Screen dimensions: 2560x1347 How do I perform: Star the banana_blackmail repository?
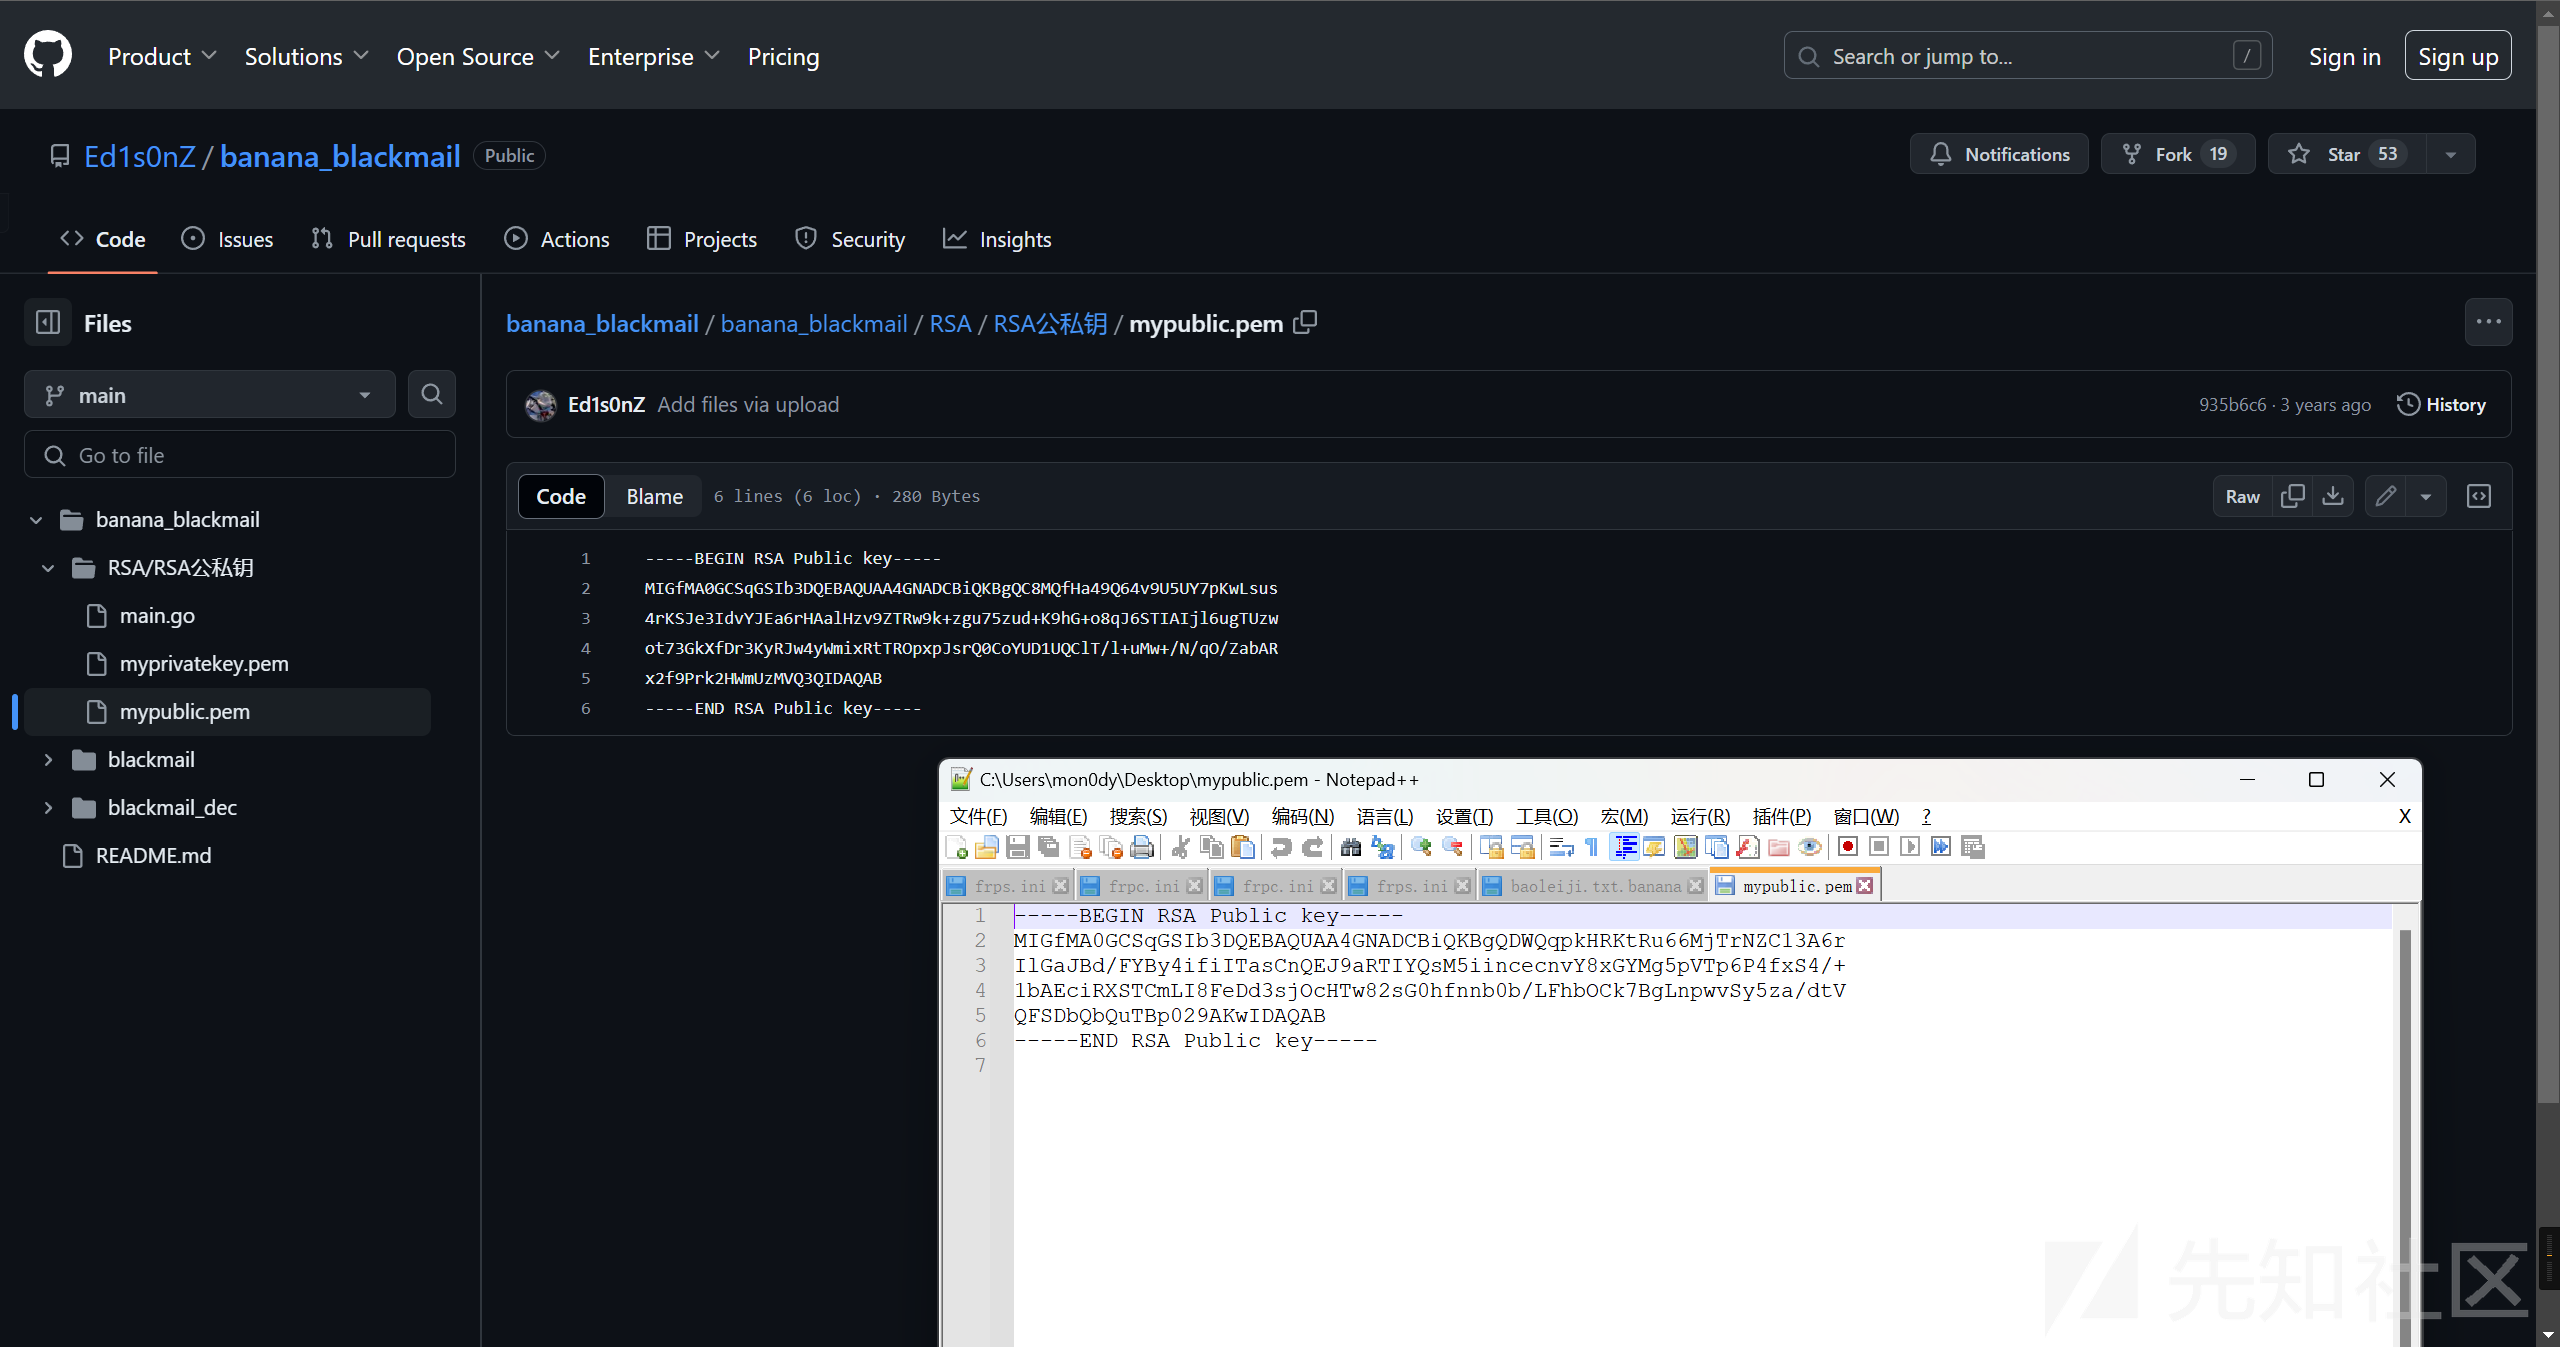point(2346,154)
